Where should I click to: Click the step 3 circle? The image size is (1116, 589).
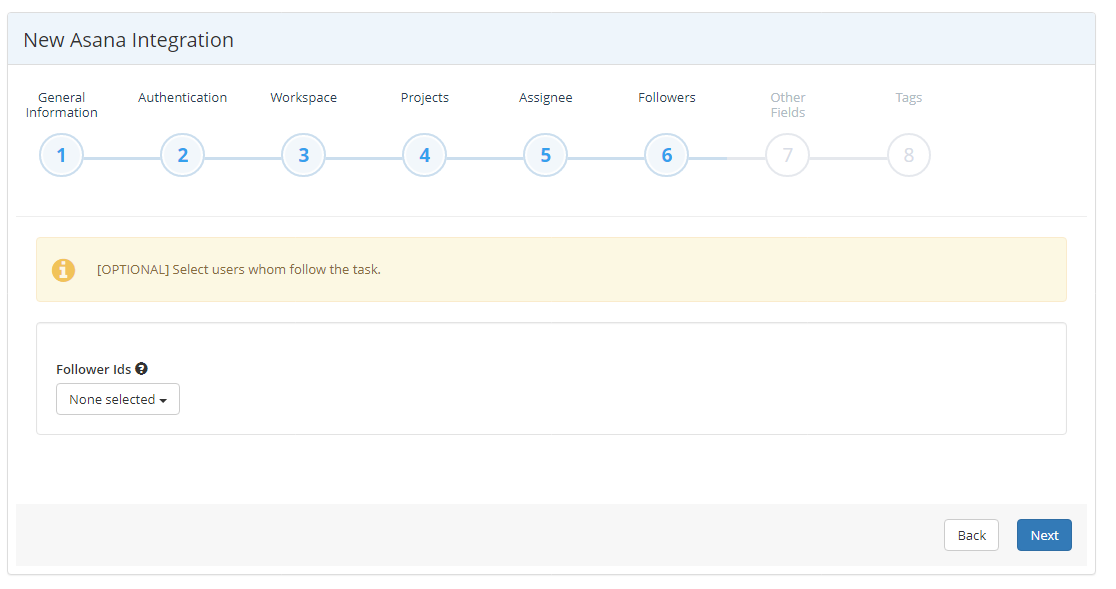tap(303, 155)
